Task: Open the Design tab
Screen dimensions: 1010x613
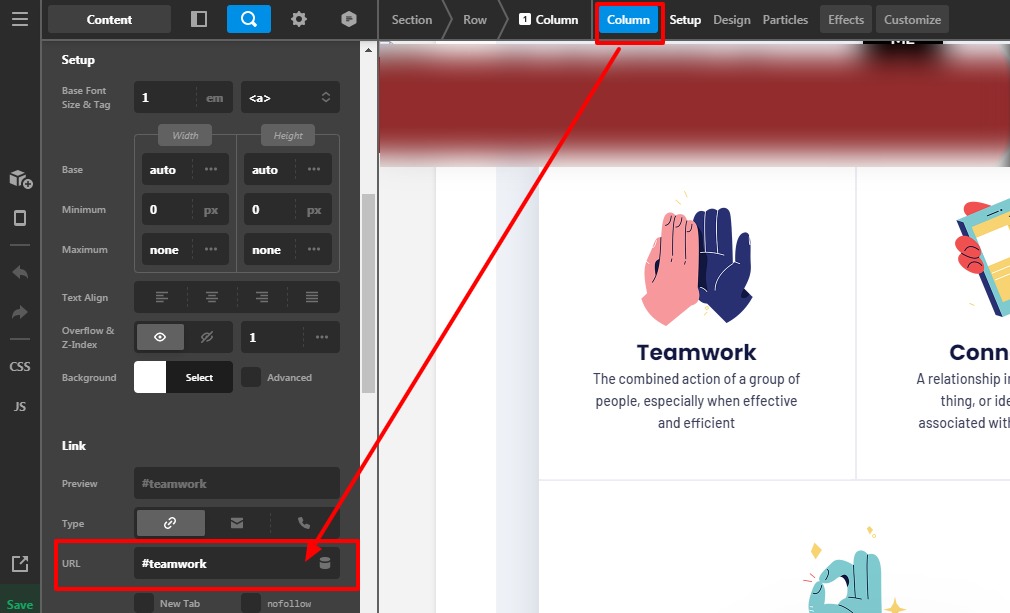Action: [732, 19]
